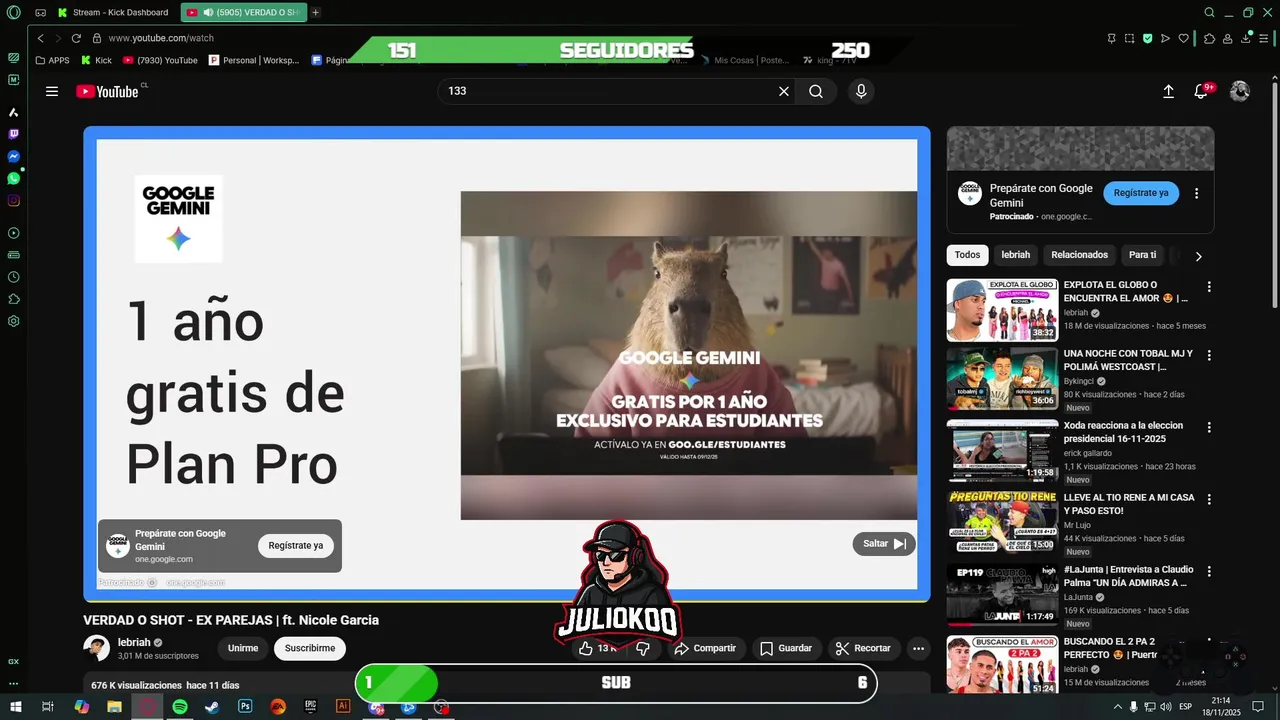Viewport: 1280px width, 720px height.
Task: Open the Opera GX main menu icon
Action: pos(14,13)
